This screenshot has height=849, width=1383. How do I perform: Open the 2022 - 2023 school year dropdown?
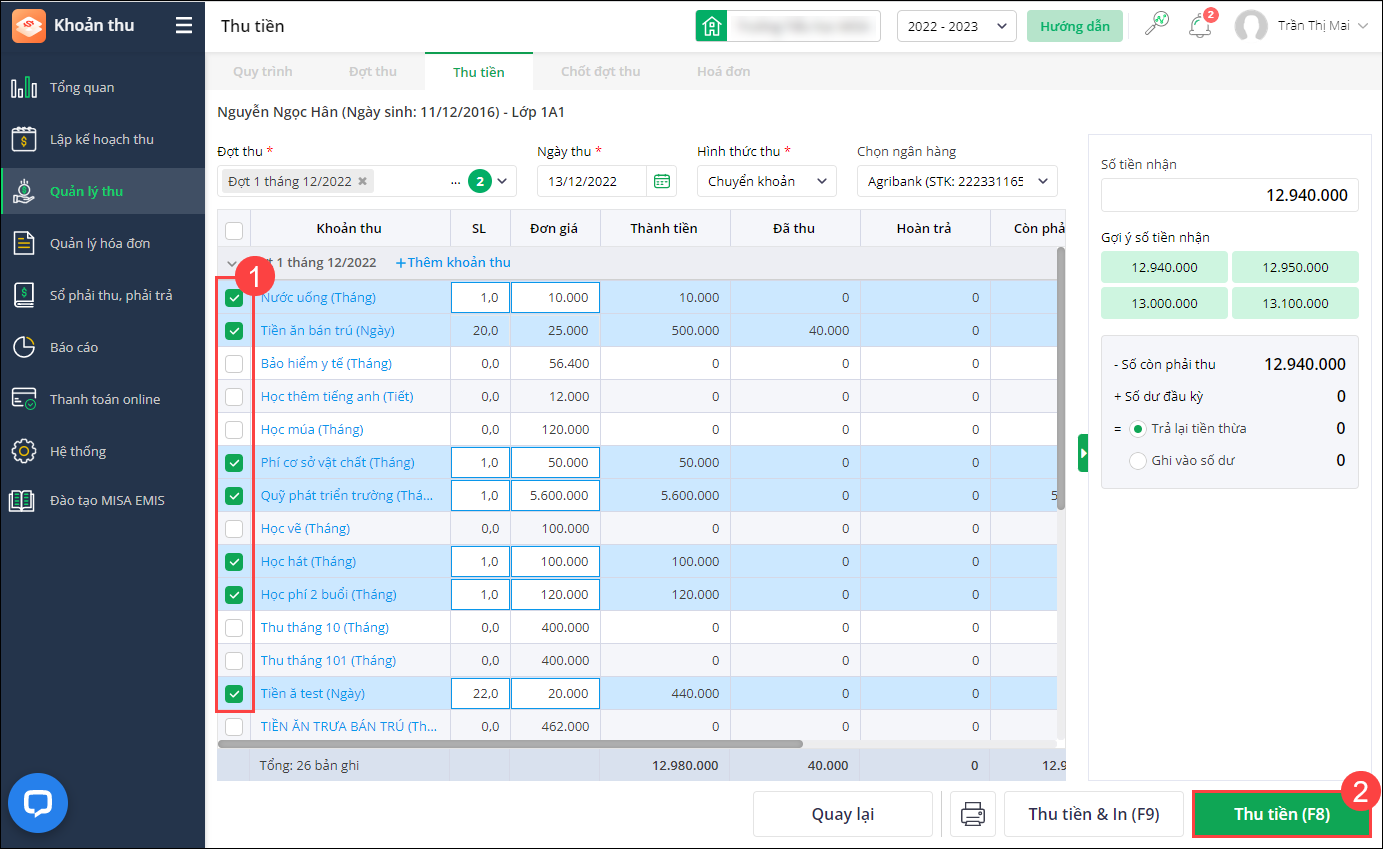click(x=956, y=26)
